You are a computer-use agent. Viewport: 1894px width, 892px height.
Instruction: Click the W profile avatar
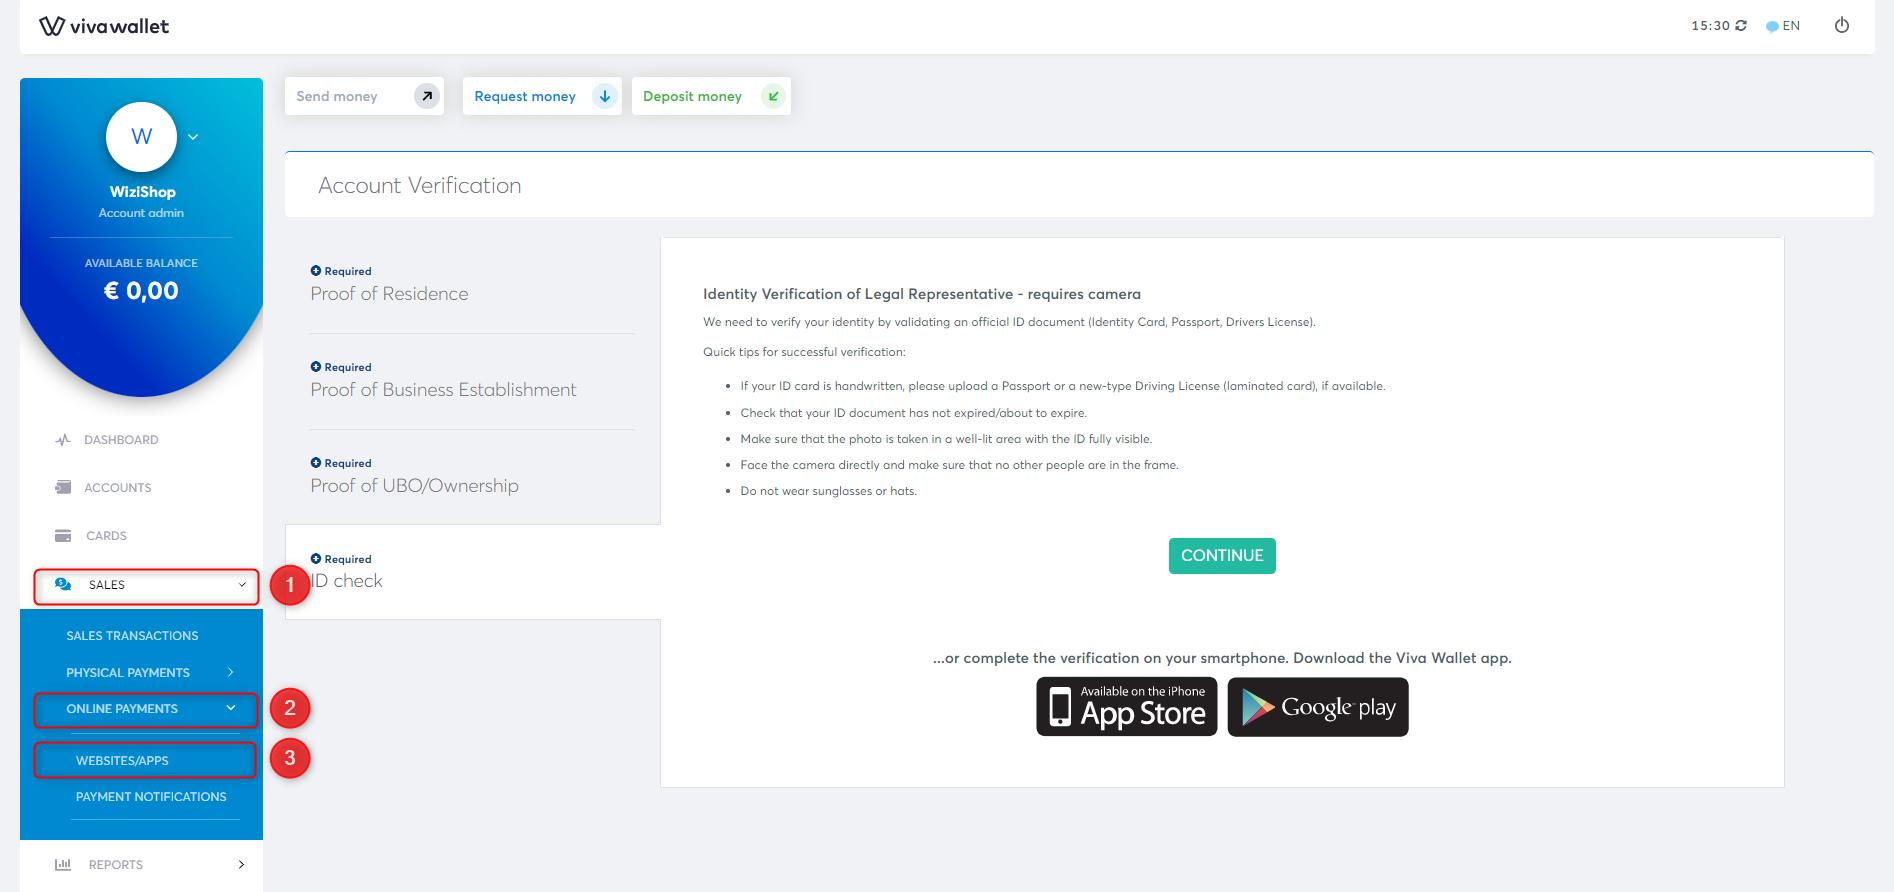142,137
